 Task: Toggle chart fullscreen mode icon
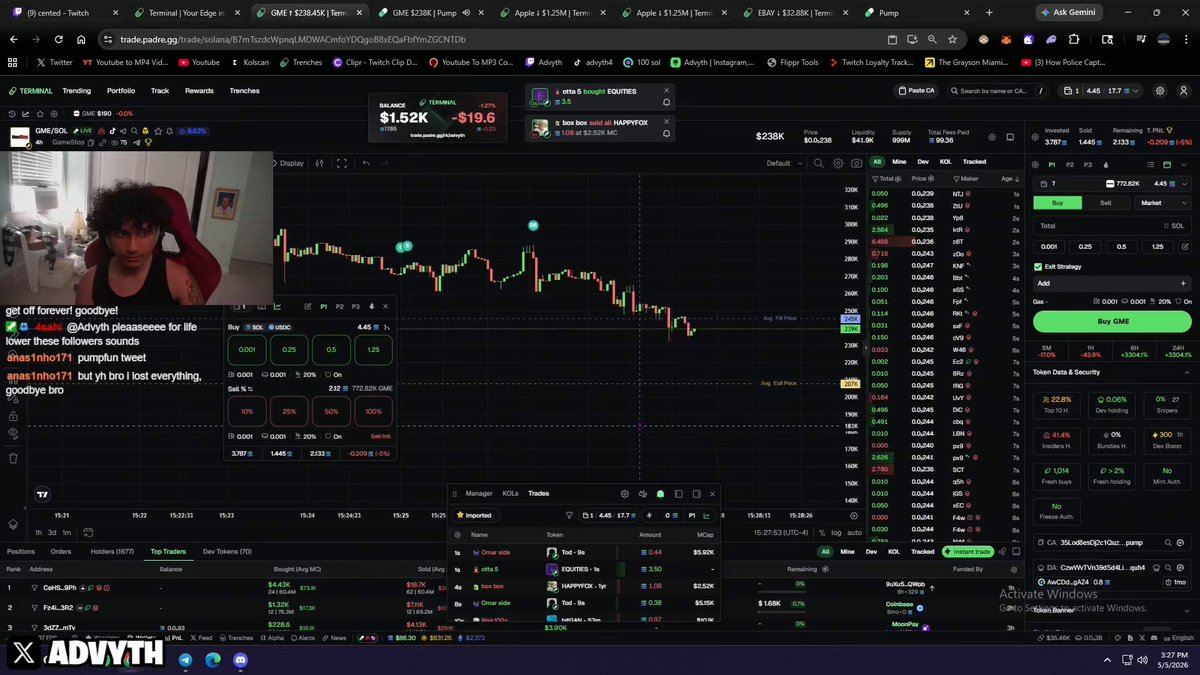[x=341, y=163]
